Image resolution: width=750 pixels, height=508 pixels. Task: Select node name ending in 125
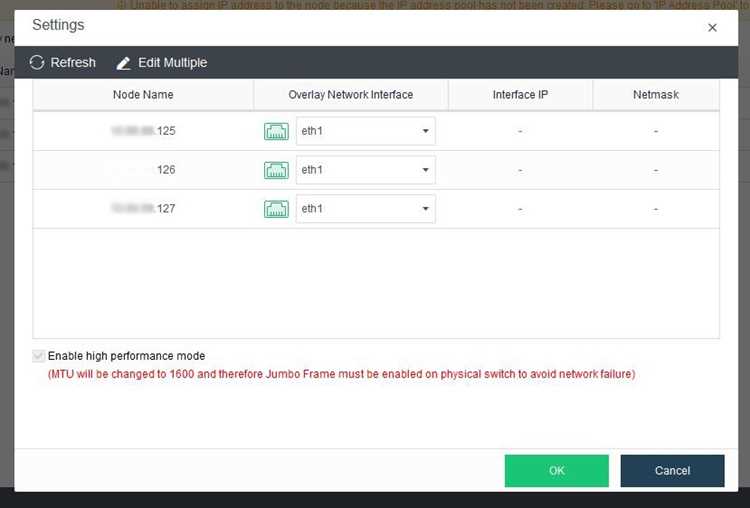143,131
